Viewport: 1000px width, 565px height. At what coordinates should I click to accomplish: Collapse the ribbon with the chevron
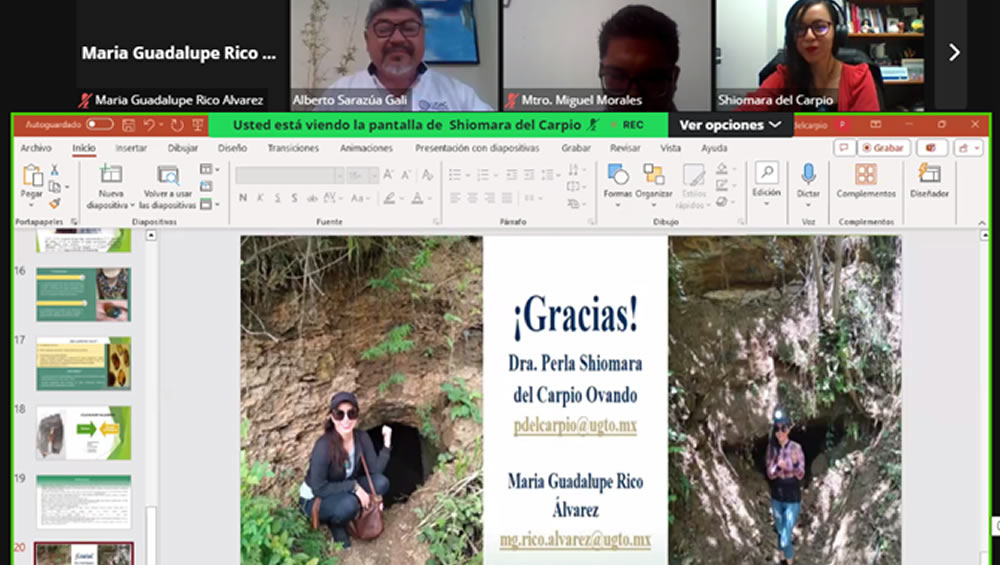tap(982, 222)
